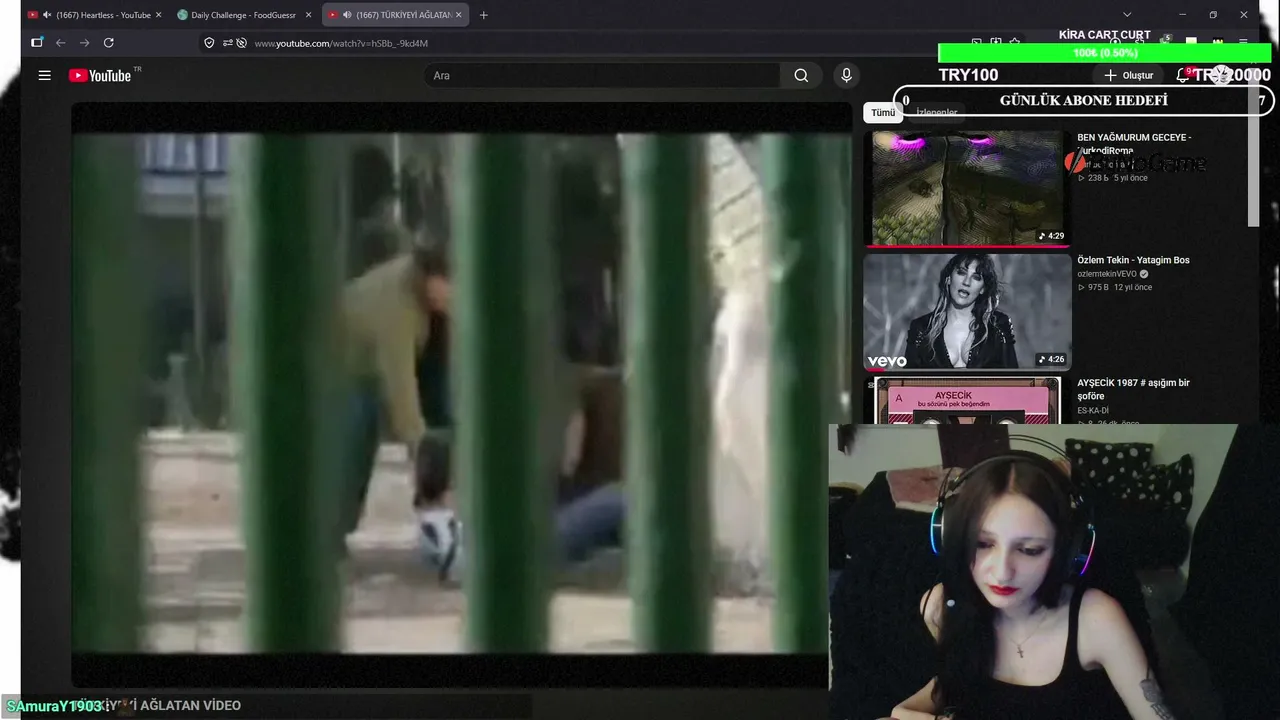Screen dimensions: 1280x720
Task: Expand the list all tabs chevron
Action: pyautogui.click(x=1127, y=15)
